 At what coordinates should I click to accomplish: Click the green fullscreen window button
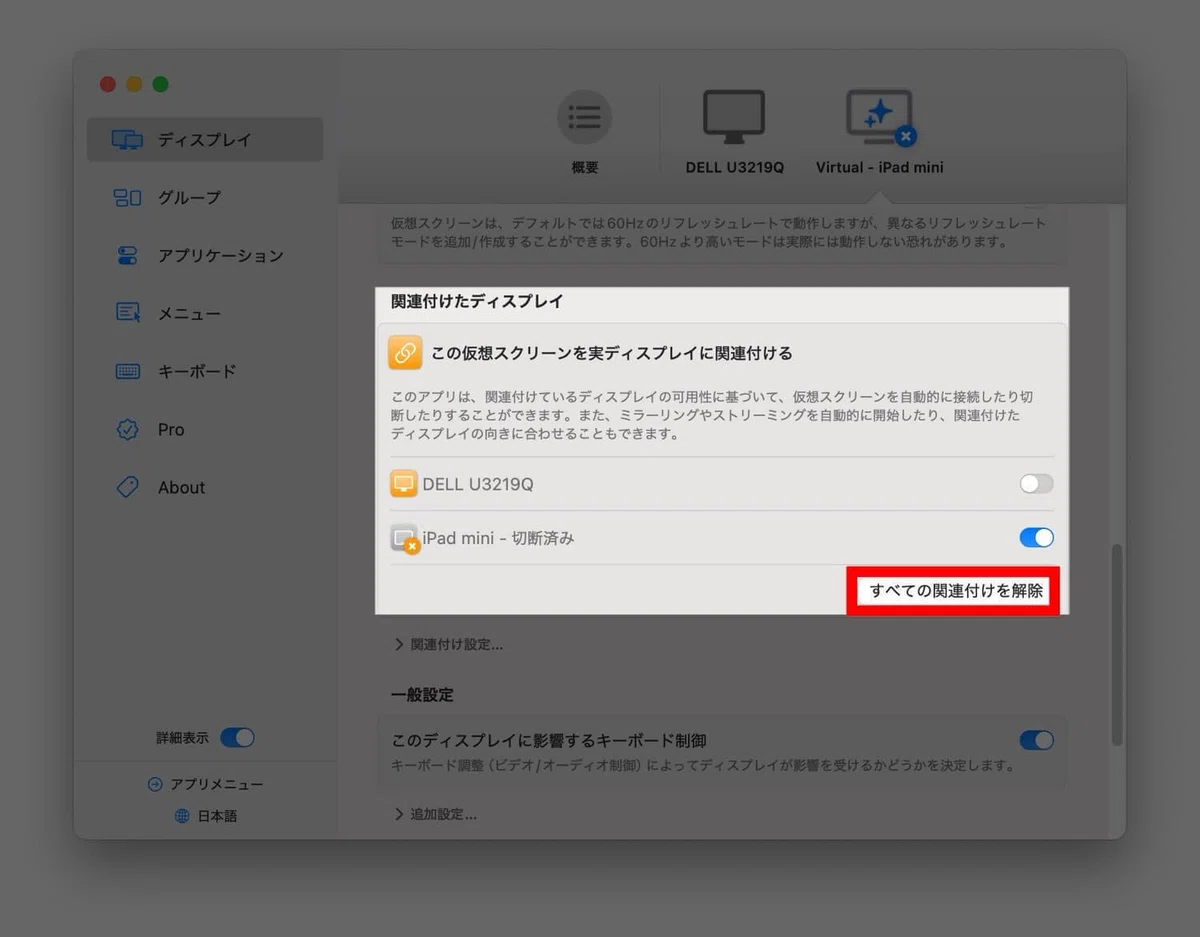click(160, 85)
